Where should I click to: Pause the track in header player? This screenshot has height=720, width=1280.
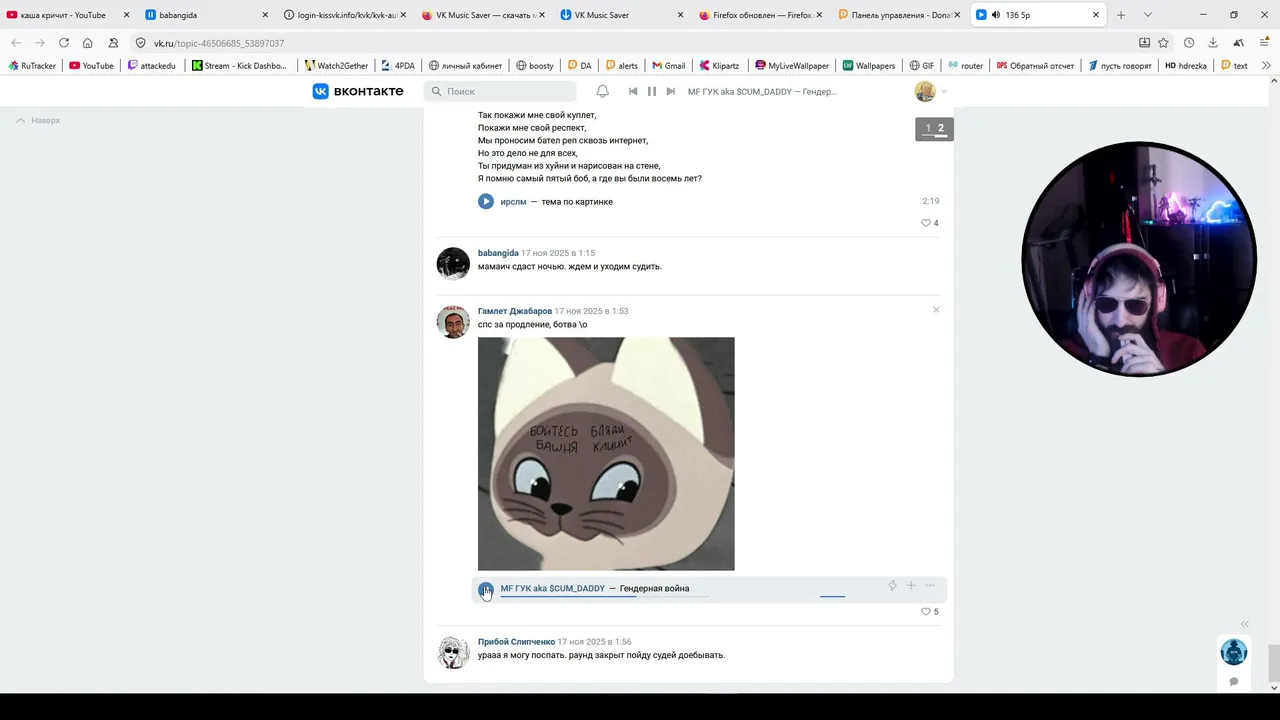(652, 91)
